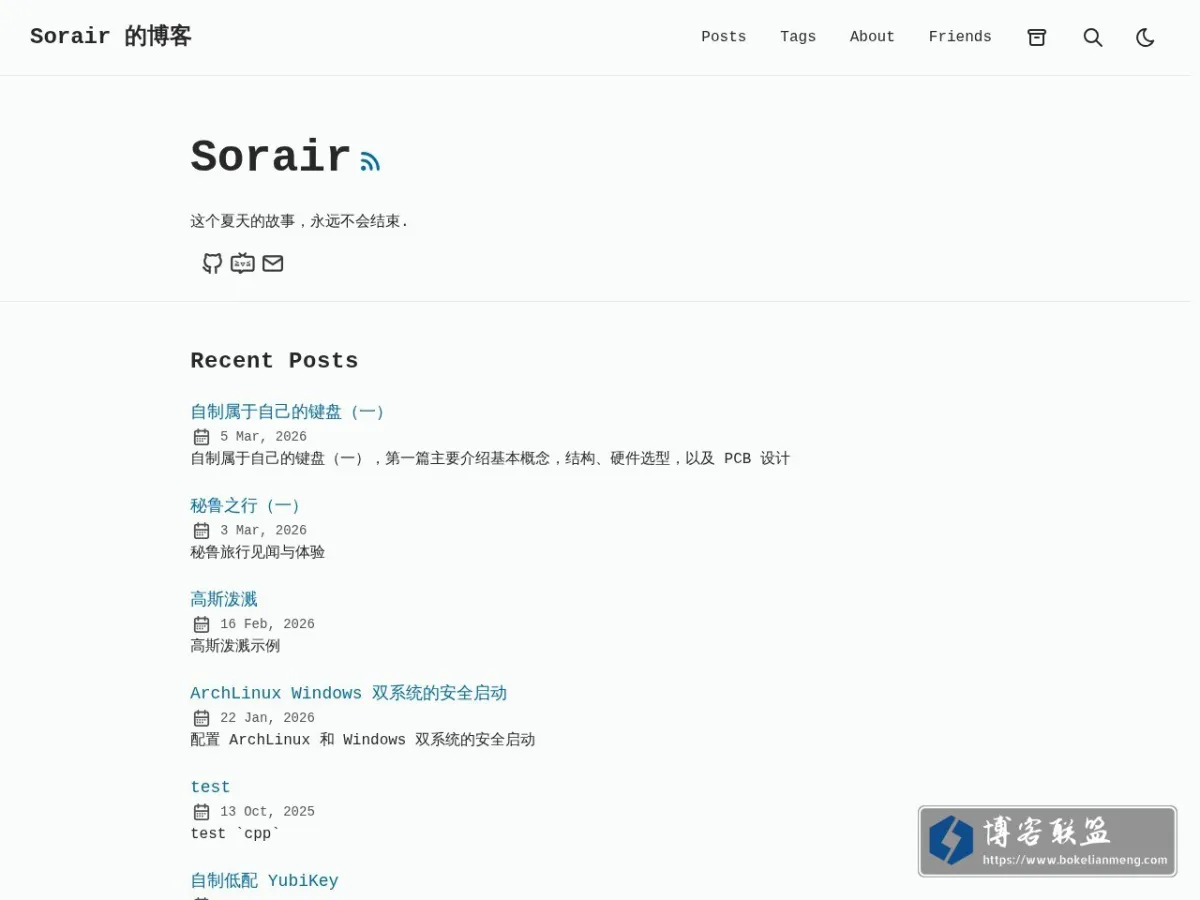Click the email envelope icon
The height and width of the screenshot is (900, 1200).
coord(273,263)
